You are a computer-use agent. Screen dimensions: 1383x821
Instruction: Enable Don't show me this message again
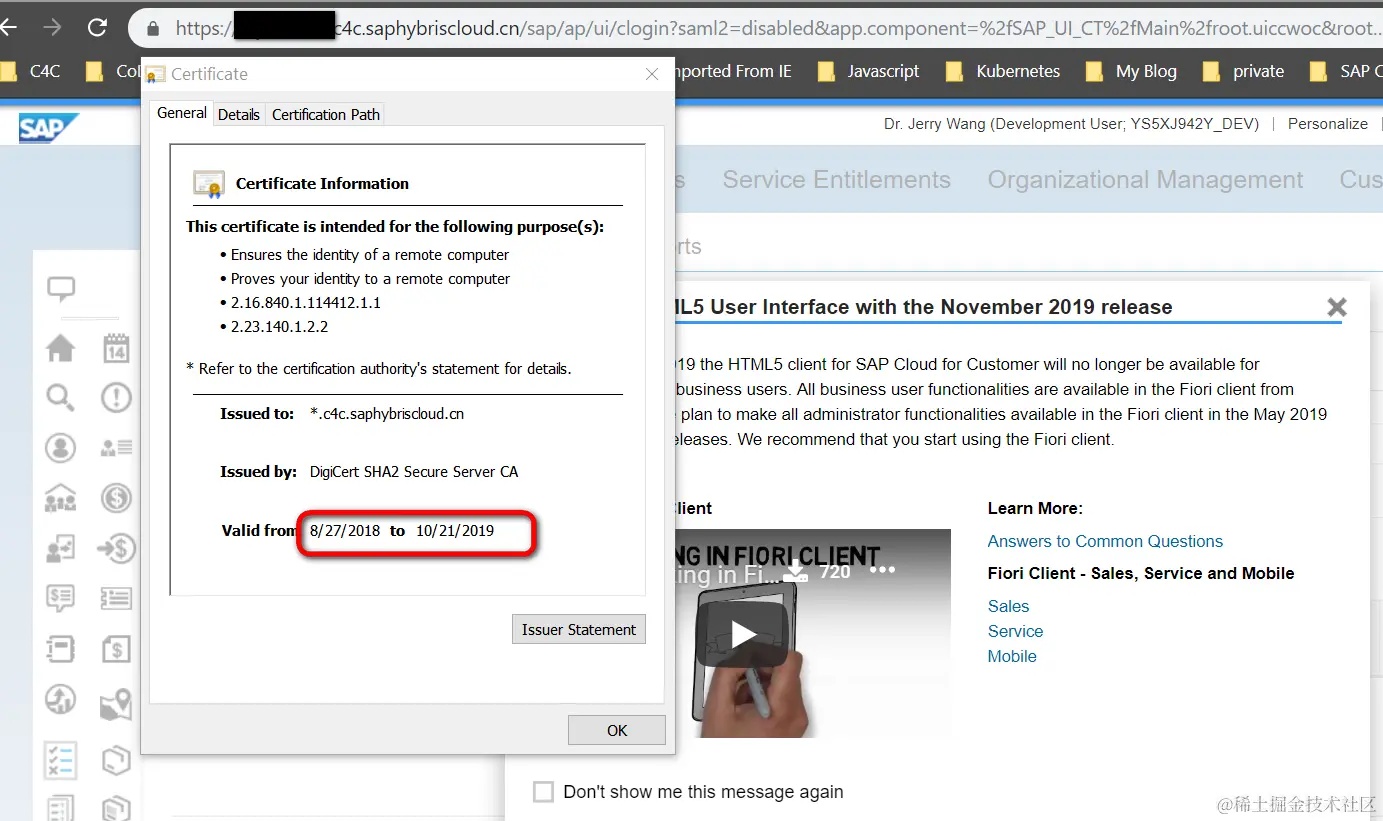pyautogui.click(x=542, y=791)
